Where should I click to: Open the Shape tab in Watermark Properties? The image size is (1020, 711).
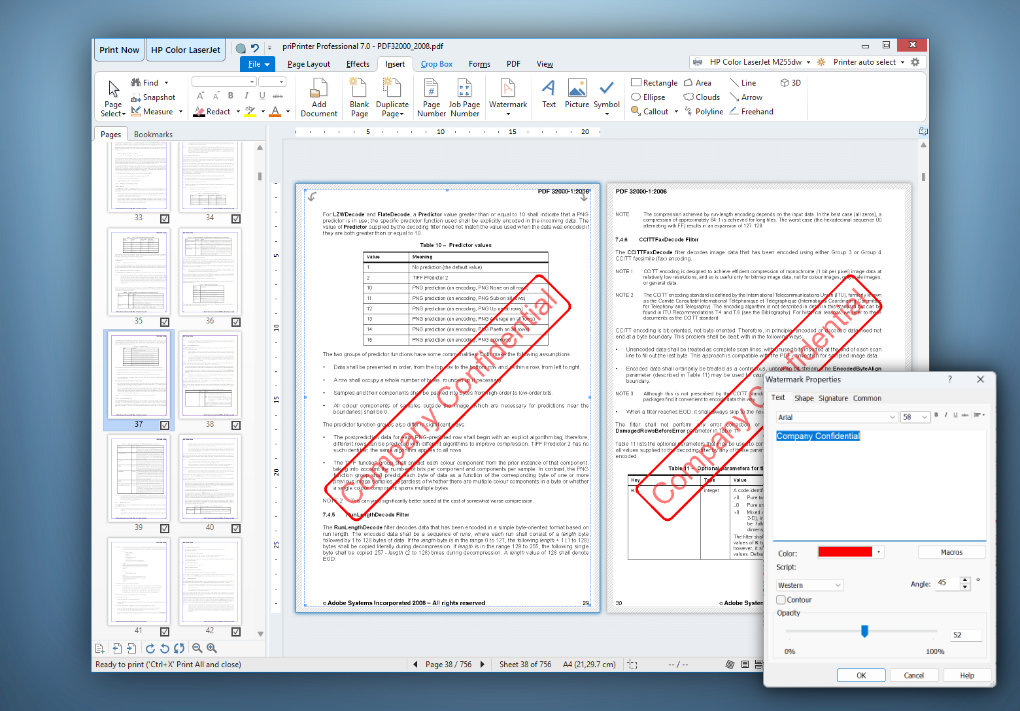coord(803,398)
